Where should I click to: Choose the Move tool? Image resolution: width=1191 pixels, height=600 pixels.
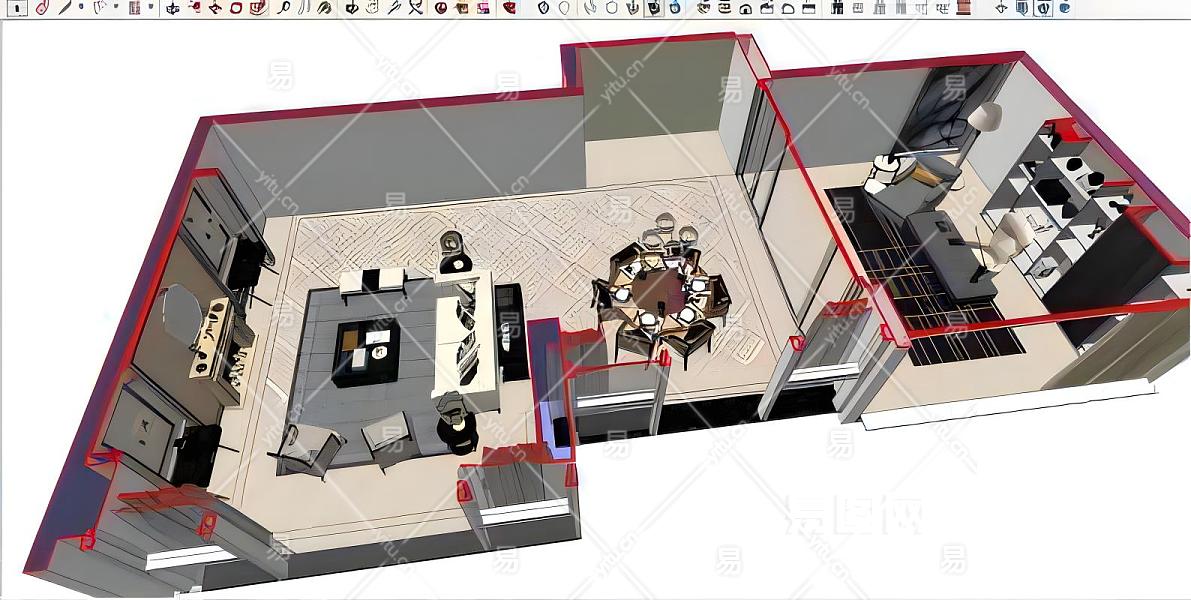[214, 8]
